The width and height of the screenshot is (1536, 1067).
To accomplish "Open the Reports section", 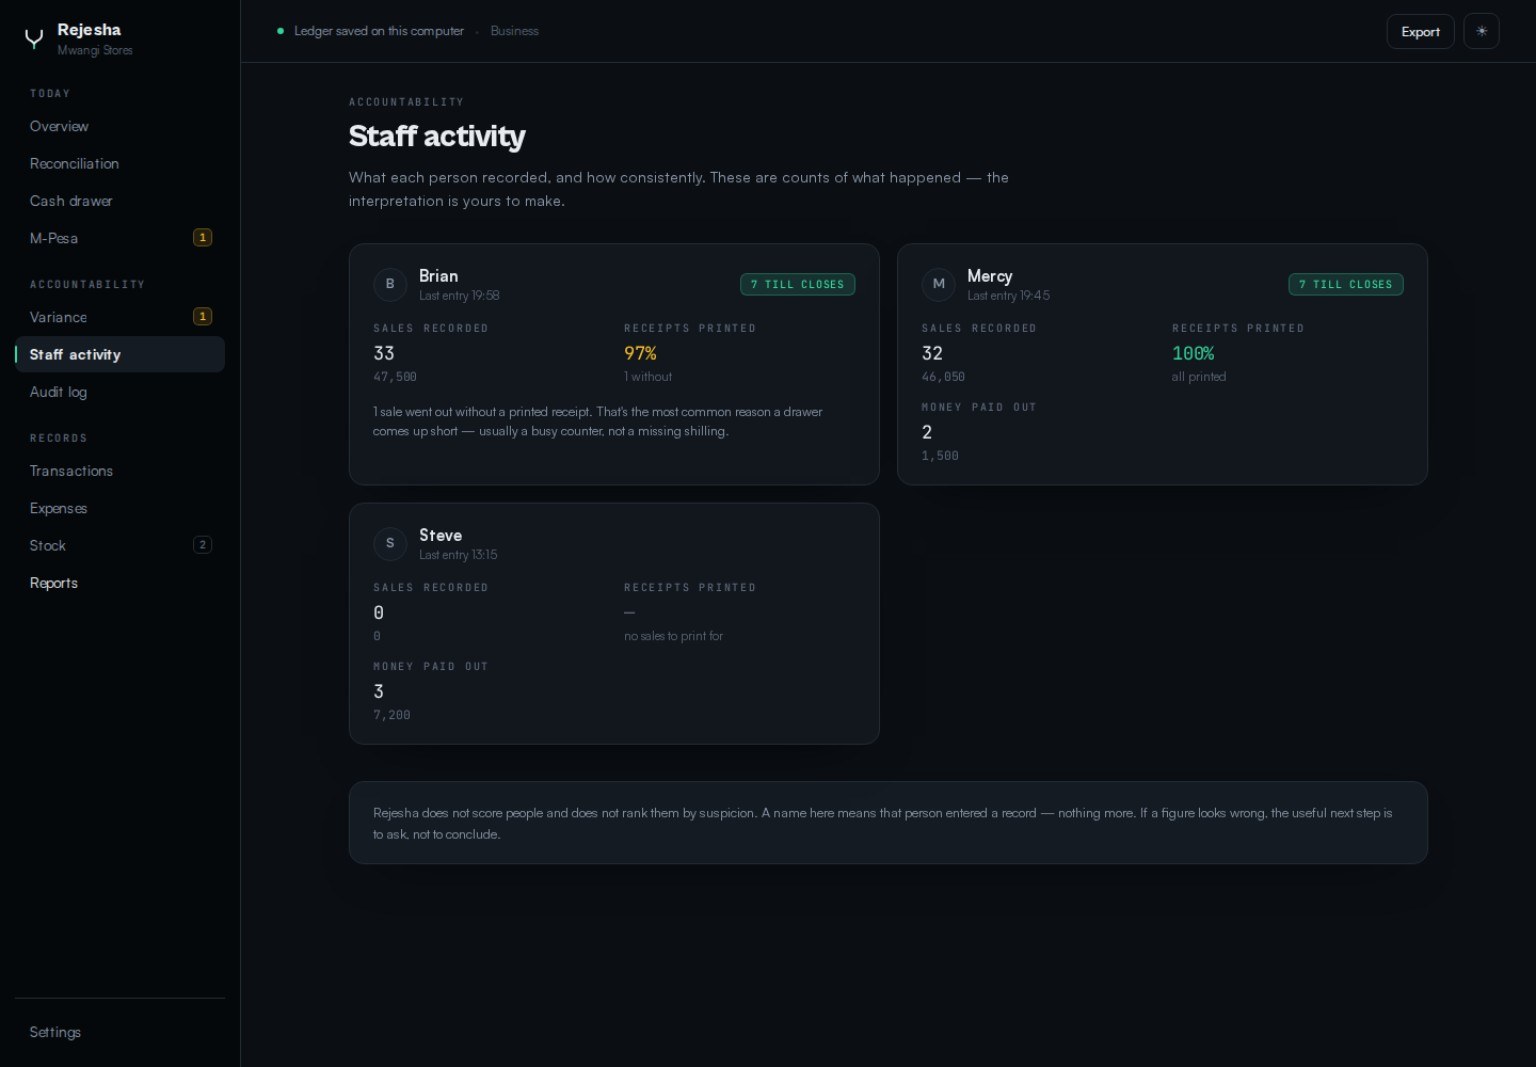I will [x=120, y=583].
